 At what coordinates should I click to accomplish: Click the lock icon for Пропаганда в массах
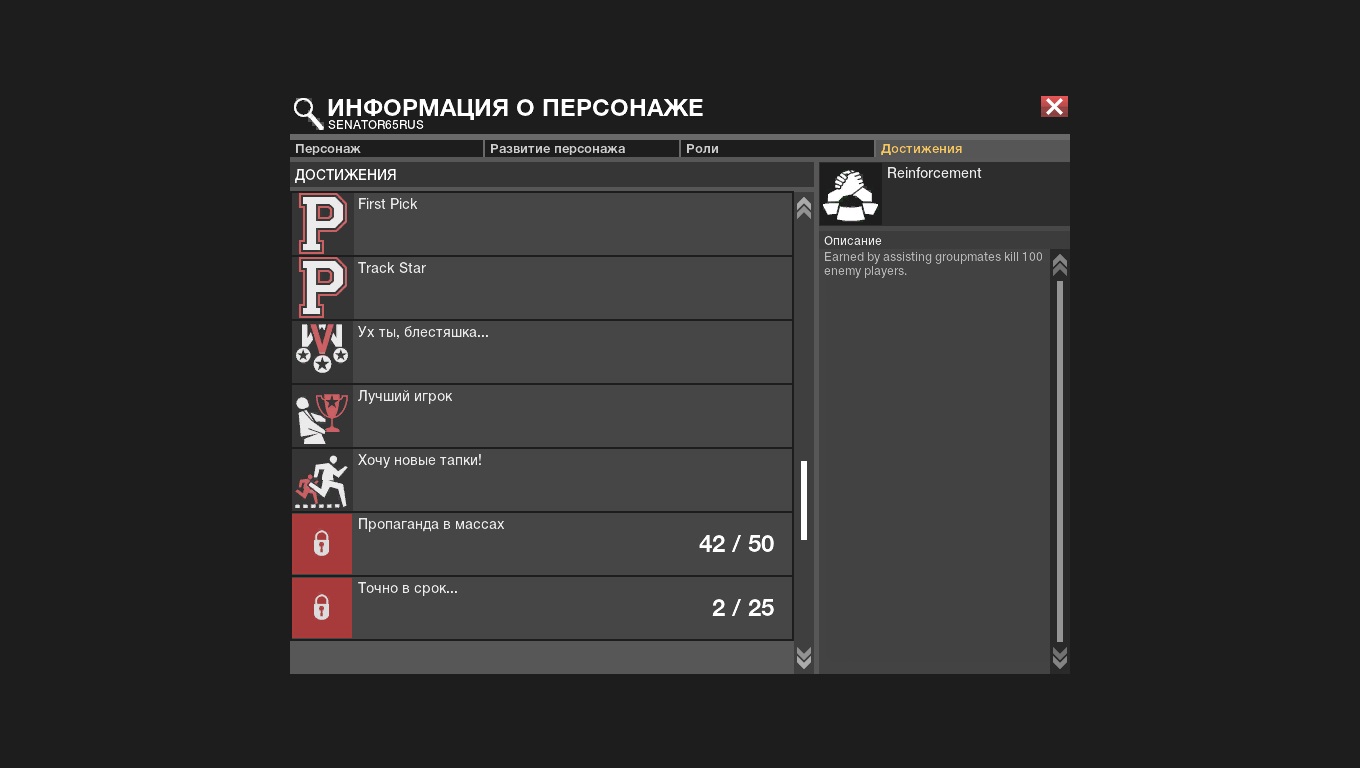pos(322,544)
